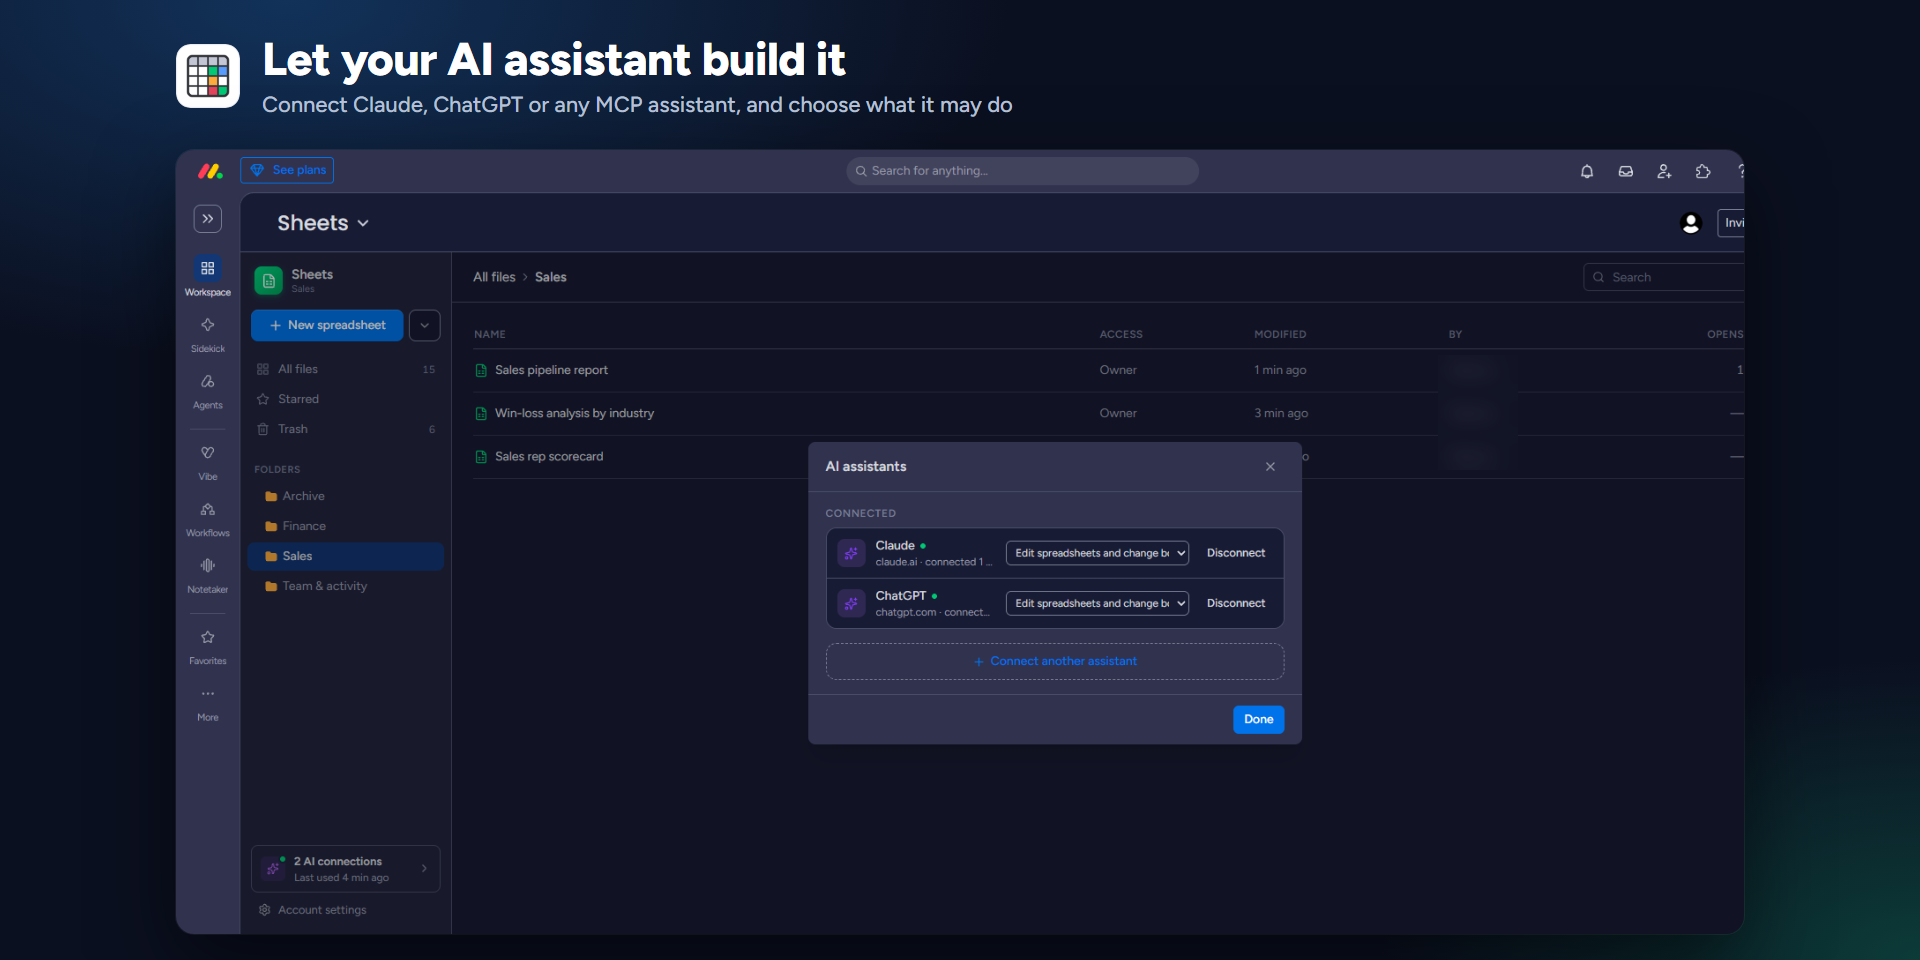Image resolution: width=1920 pixels, height=960 pixels.
Task: Open Agents in the left rail
Action: 208,391
